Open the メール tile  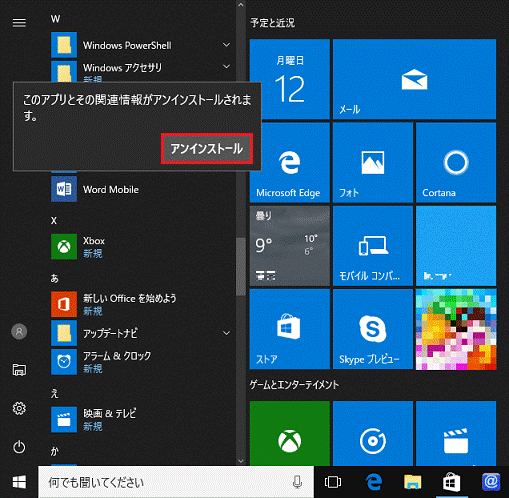tap(414, 79)
